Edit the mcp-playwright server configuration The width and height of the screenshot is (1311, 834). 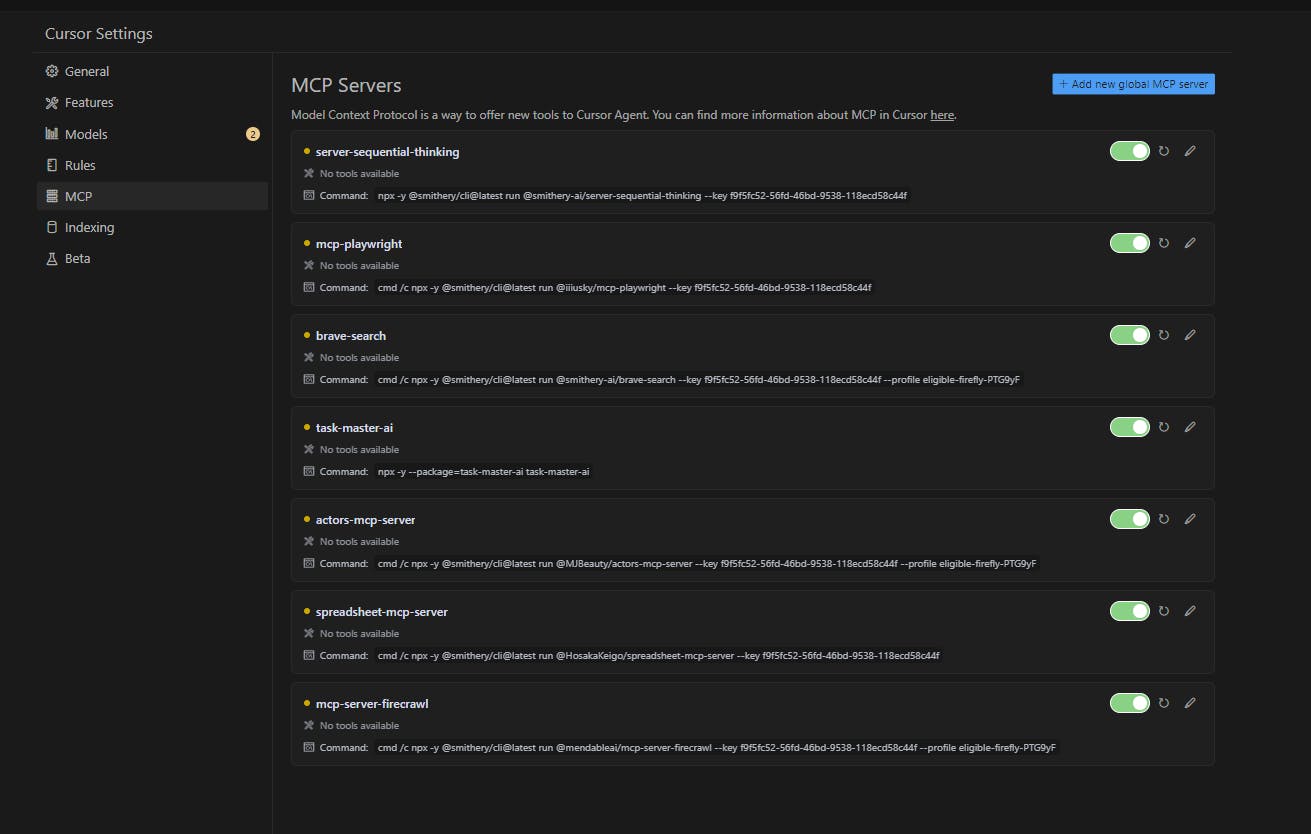pos(1190,243)
